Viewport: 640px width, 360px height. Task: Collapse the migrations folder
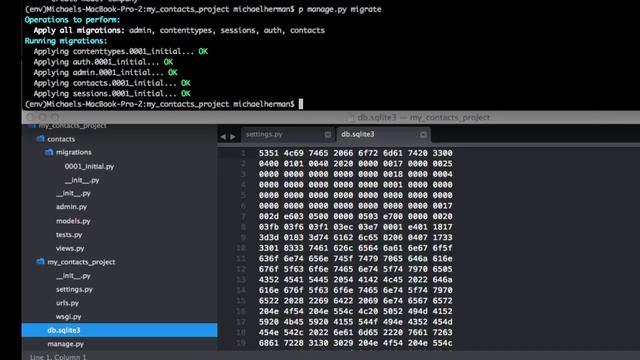tap(73, 152)
